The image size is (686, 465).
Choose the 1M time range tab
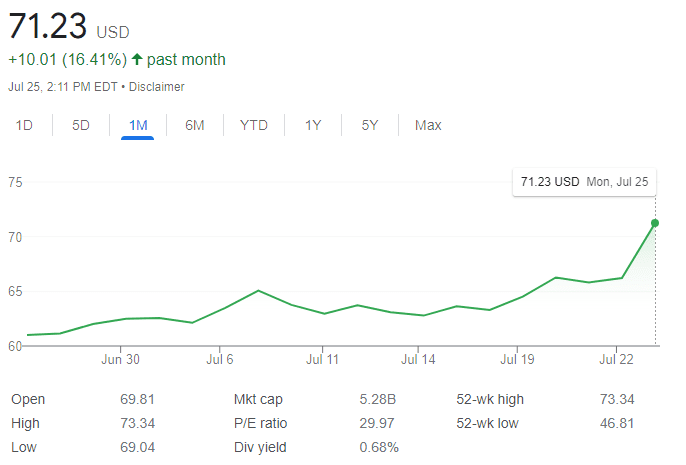pyautogui.click(x=138, y=125)
